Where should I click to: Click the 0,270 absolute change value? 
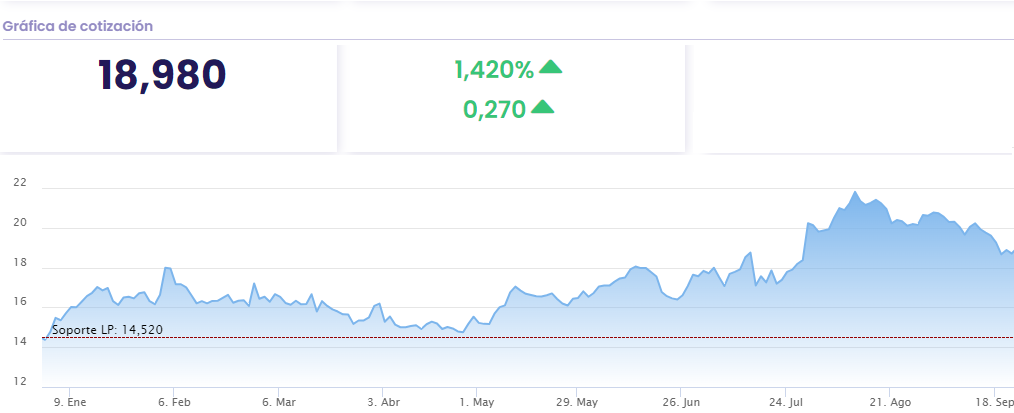coord(494,109)
